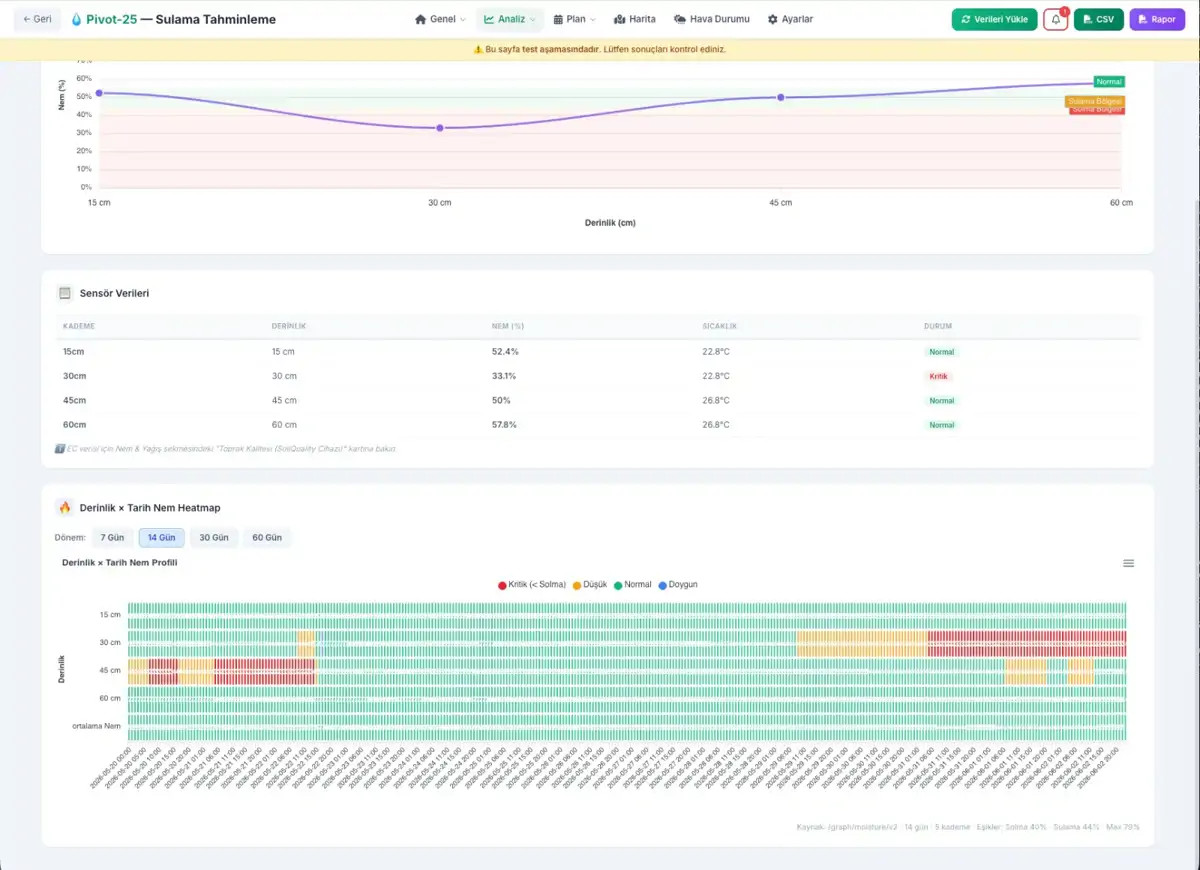Click the 30 cm data point on curve
This screenshot has width=1200, height=870.
440,128
